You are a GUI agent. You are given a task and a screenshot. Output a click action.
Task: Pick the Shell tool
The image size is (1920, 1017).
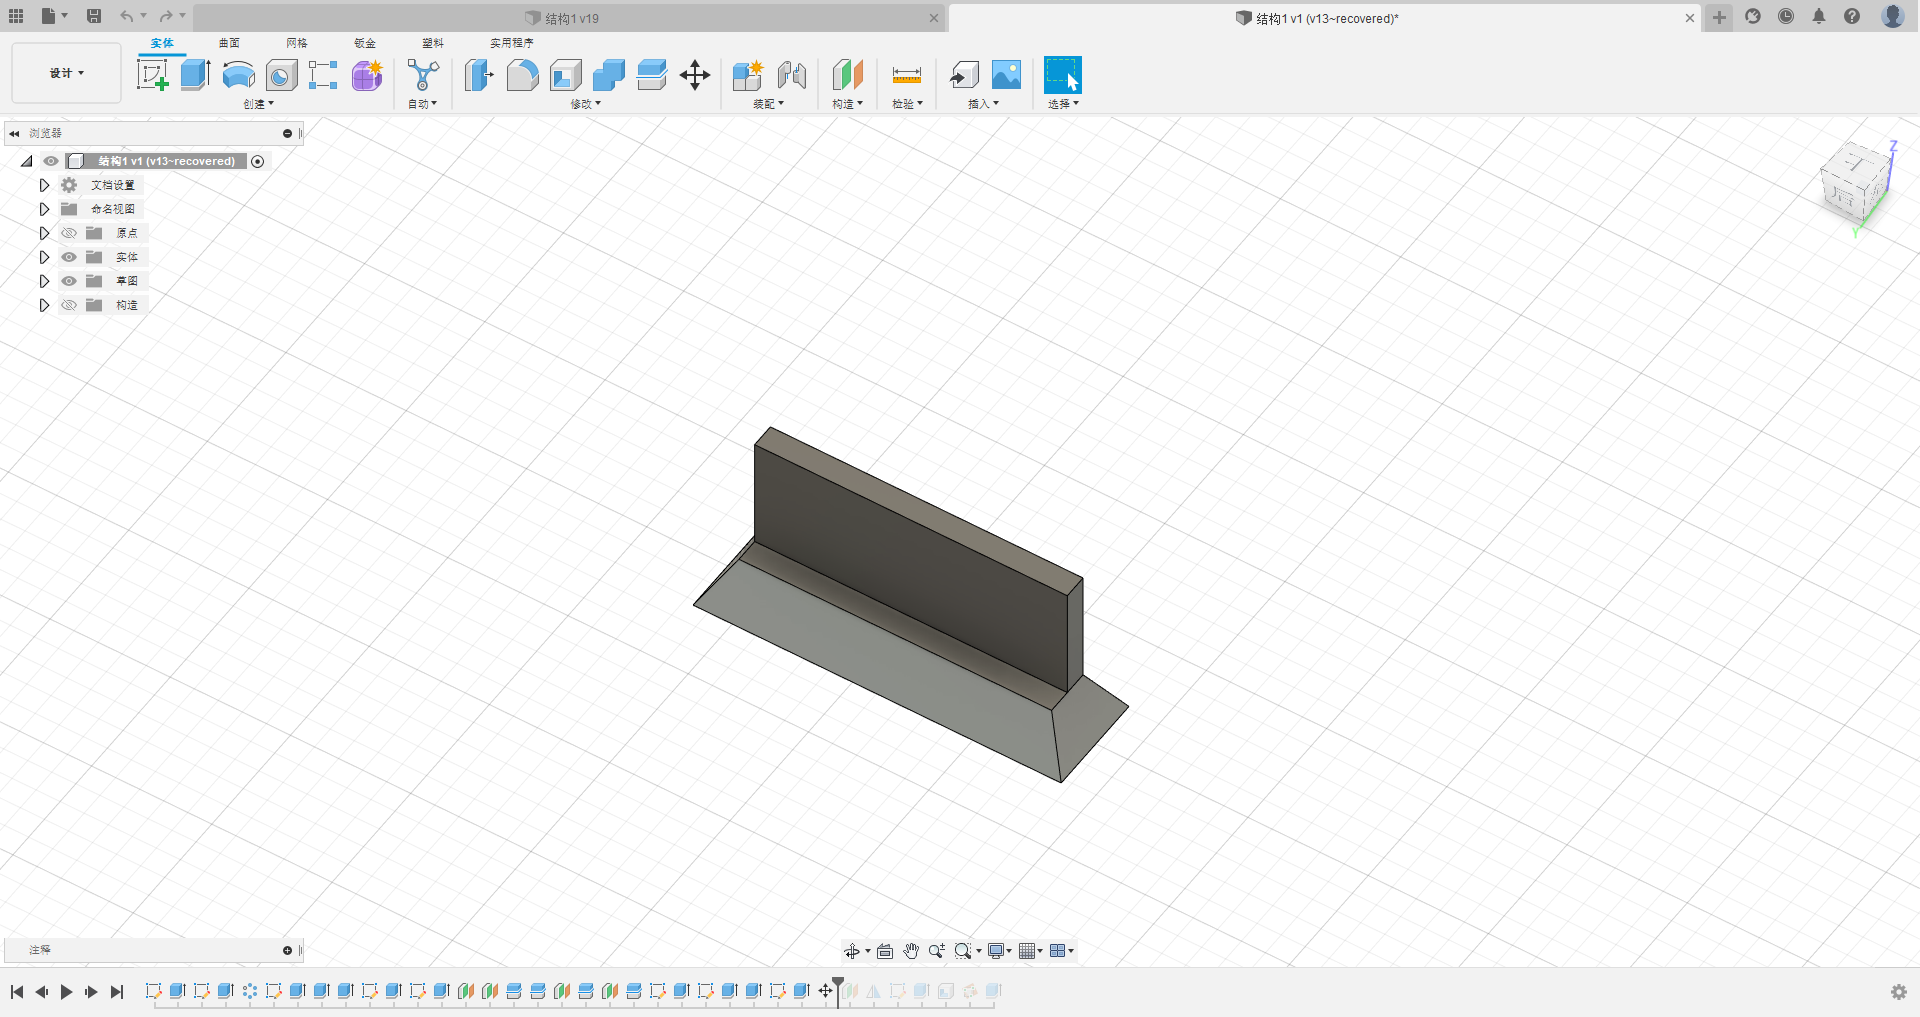[x=565, y=75]
